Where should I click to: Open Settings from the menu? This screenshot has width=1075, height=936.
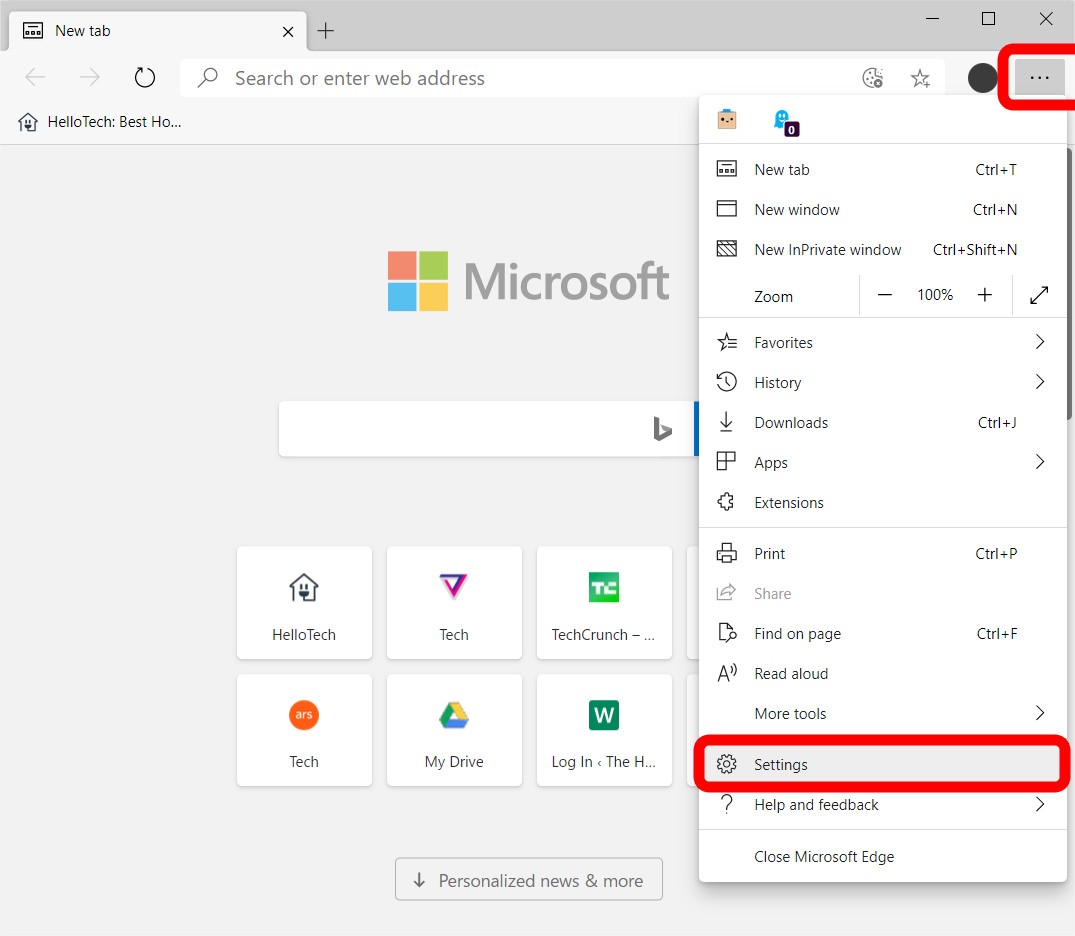click(781, 765)
